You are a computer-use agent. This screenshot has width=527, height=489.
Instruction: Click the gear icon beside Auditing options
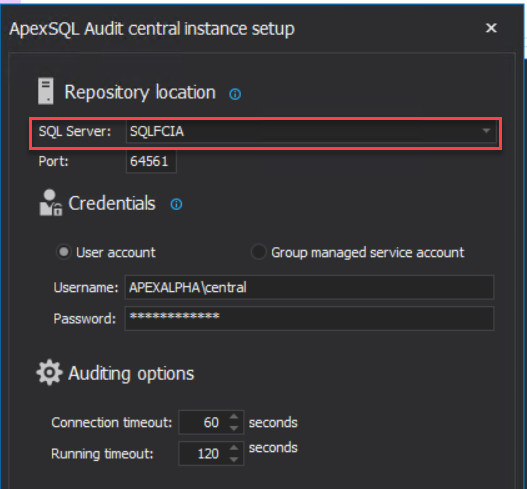click(49, 372)
